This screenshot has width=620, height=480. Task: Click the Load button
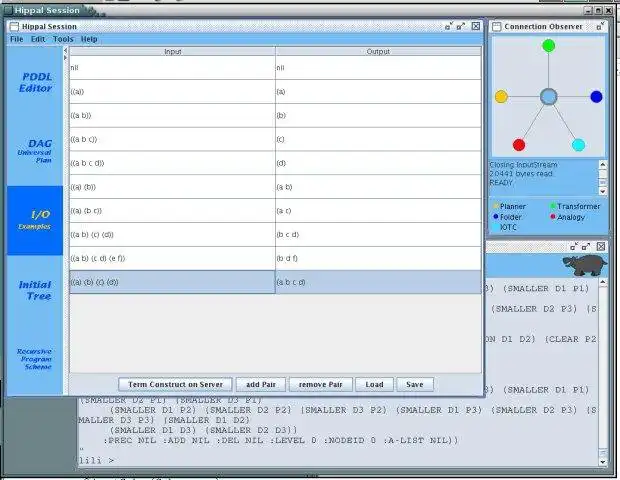374,384
